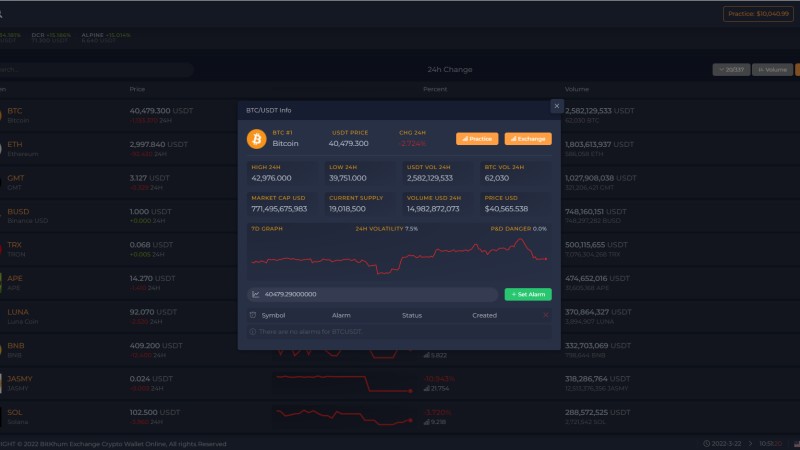Click BTC volume 2,582,129,533 USDT in list
800x450 pixels.
599,111
